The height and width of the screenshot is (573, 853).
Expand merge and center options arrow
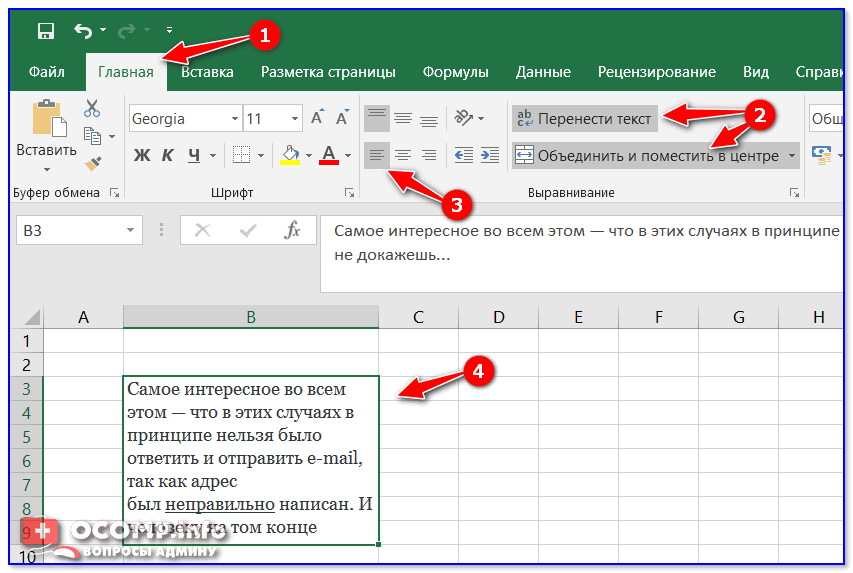pos(792,156)
